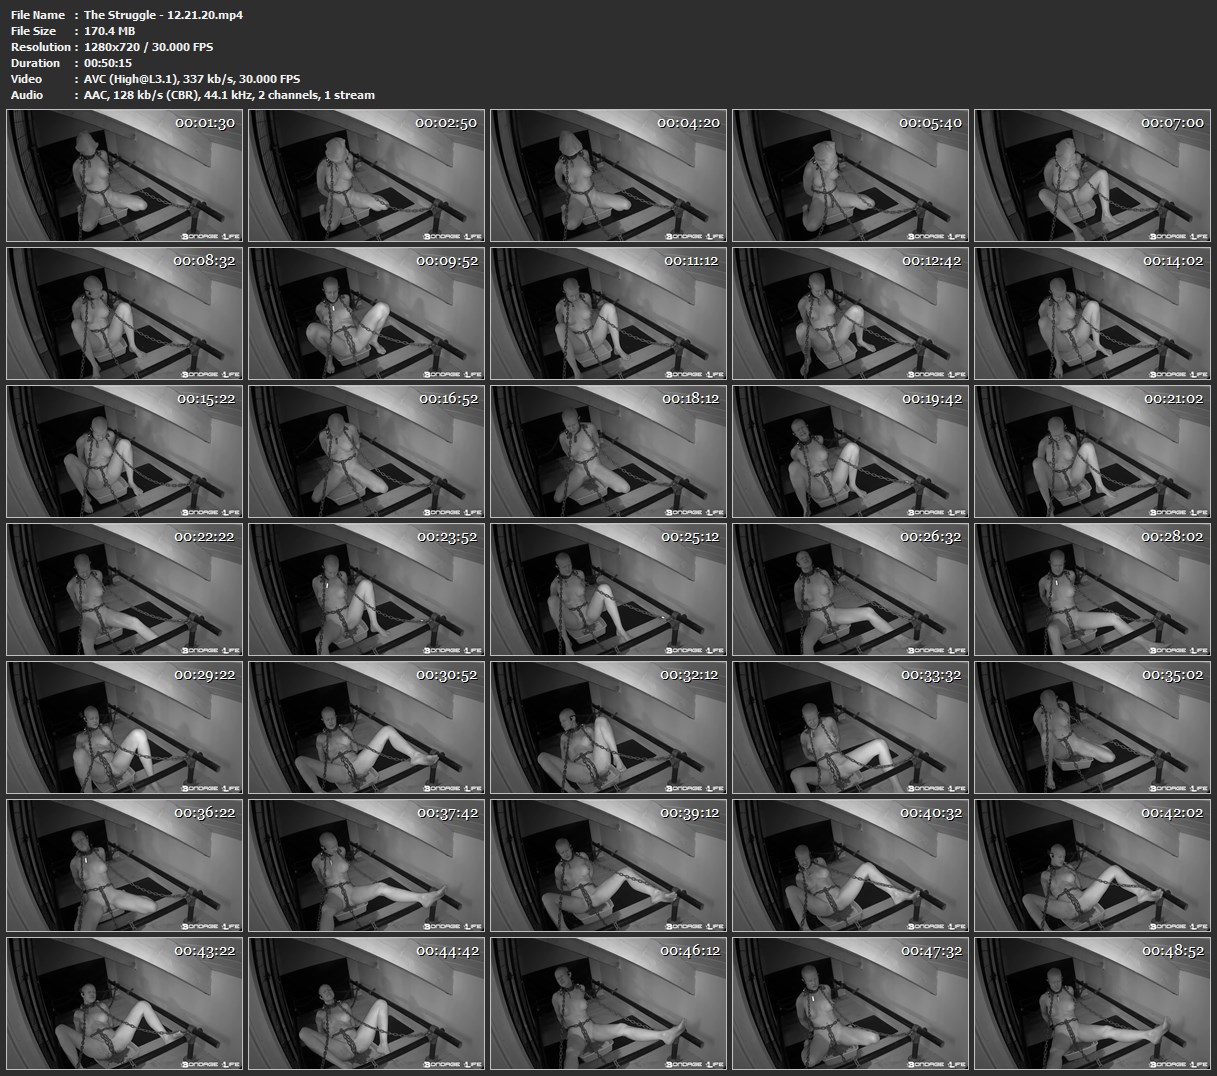Open the last thumbnail at 00:48:52

(x=1092, y=1003)
